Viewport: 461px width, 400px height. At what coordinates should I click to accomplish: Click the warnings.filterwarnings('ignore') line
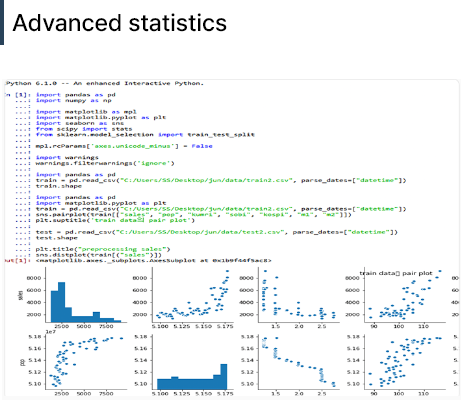pyautogui.click(x=105, y=163)
